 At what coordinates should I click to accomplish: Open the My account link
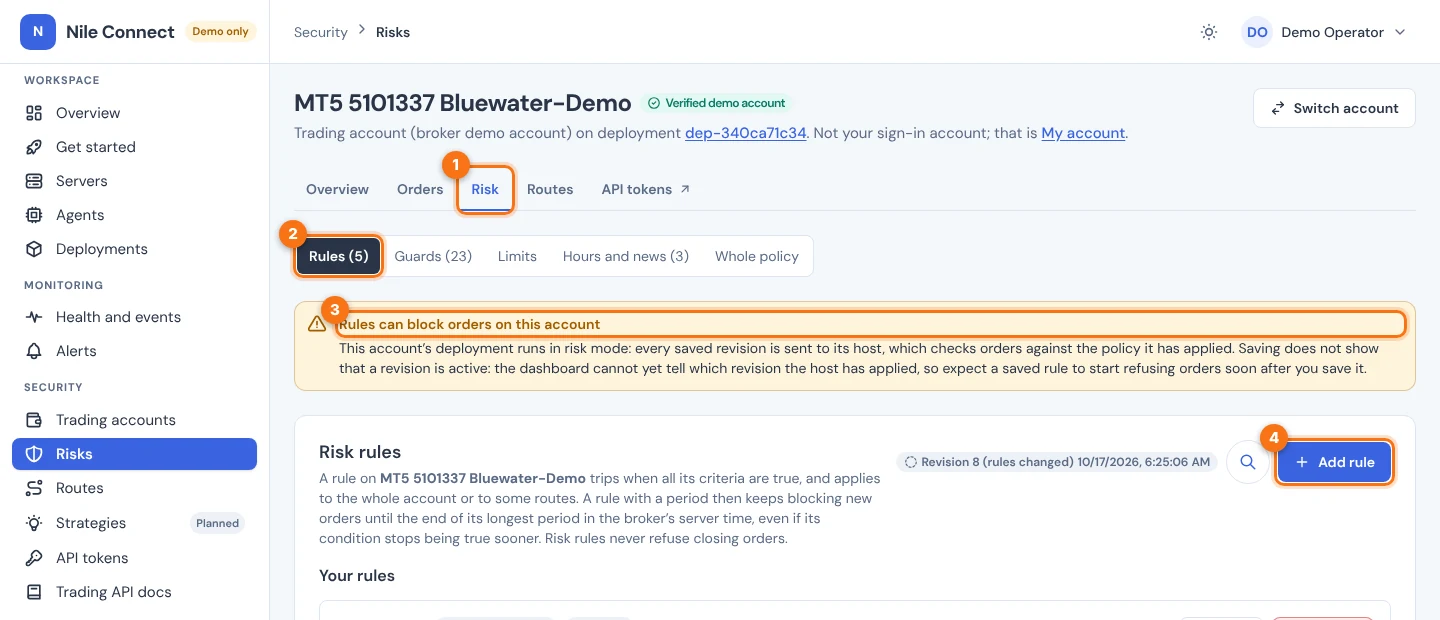click(x=1083, y=133)
